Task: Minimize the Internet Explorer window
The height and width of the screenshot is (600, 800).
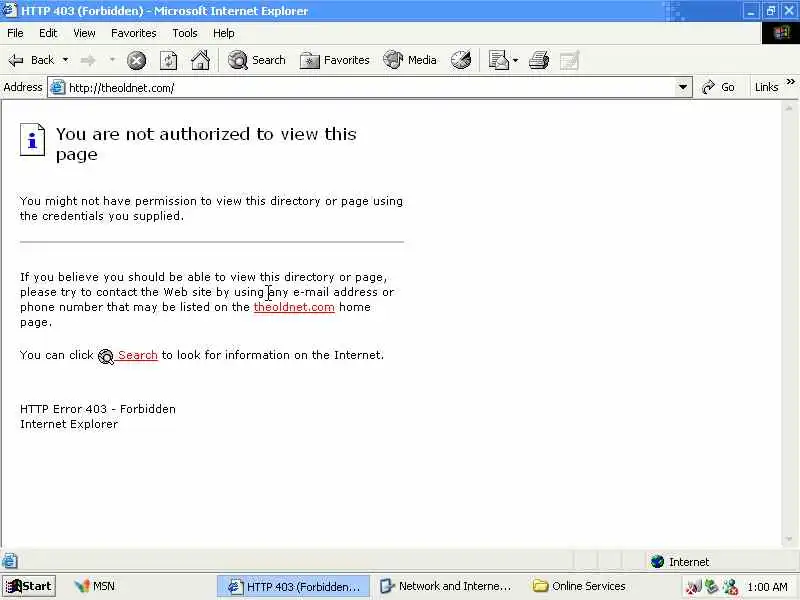Action: (751, 11)
